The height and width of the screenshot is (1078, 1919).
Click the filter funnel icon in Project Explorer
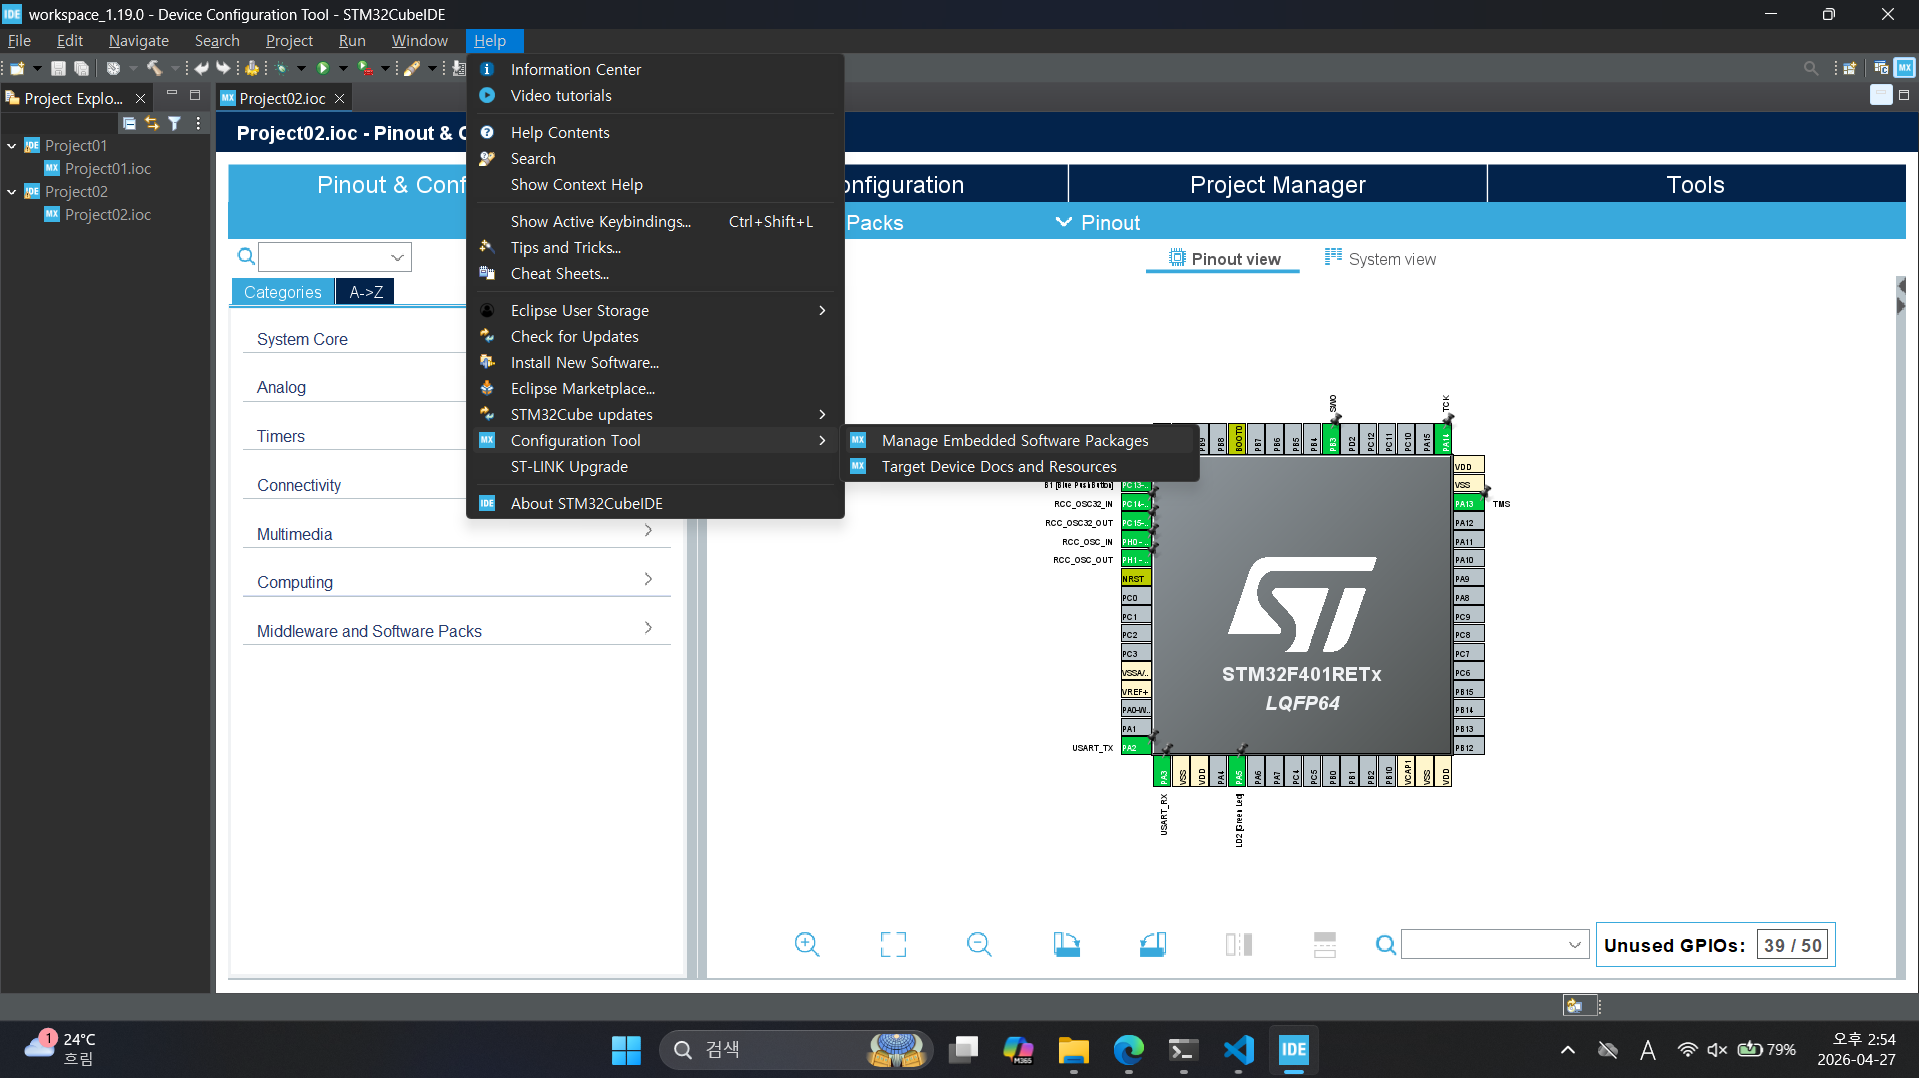[174, 123]
